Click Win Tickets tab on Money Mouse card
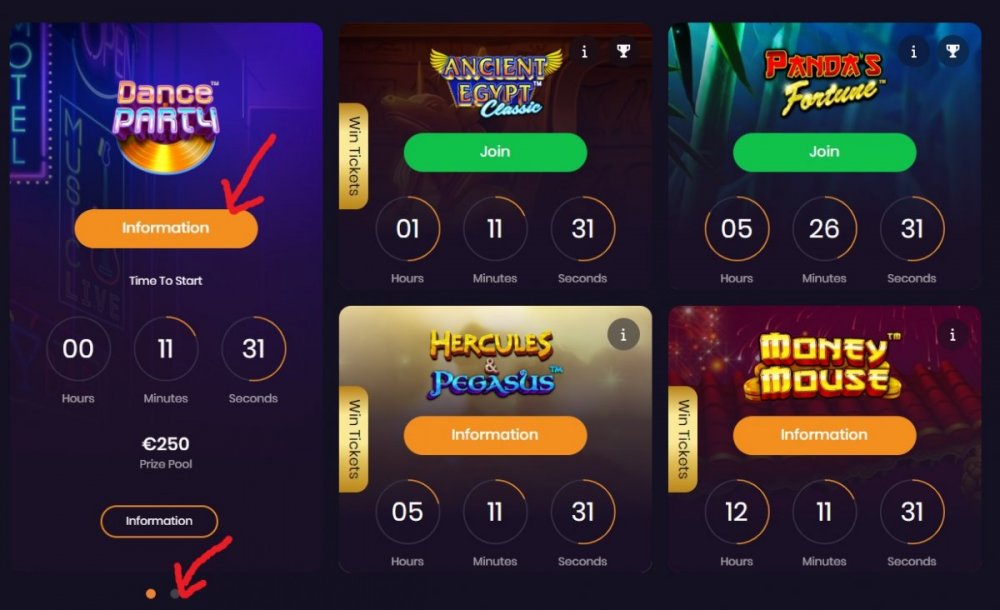1000x610 pixels. point(682,439)
